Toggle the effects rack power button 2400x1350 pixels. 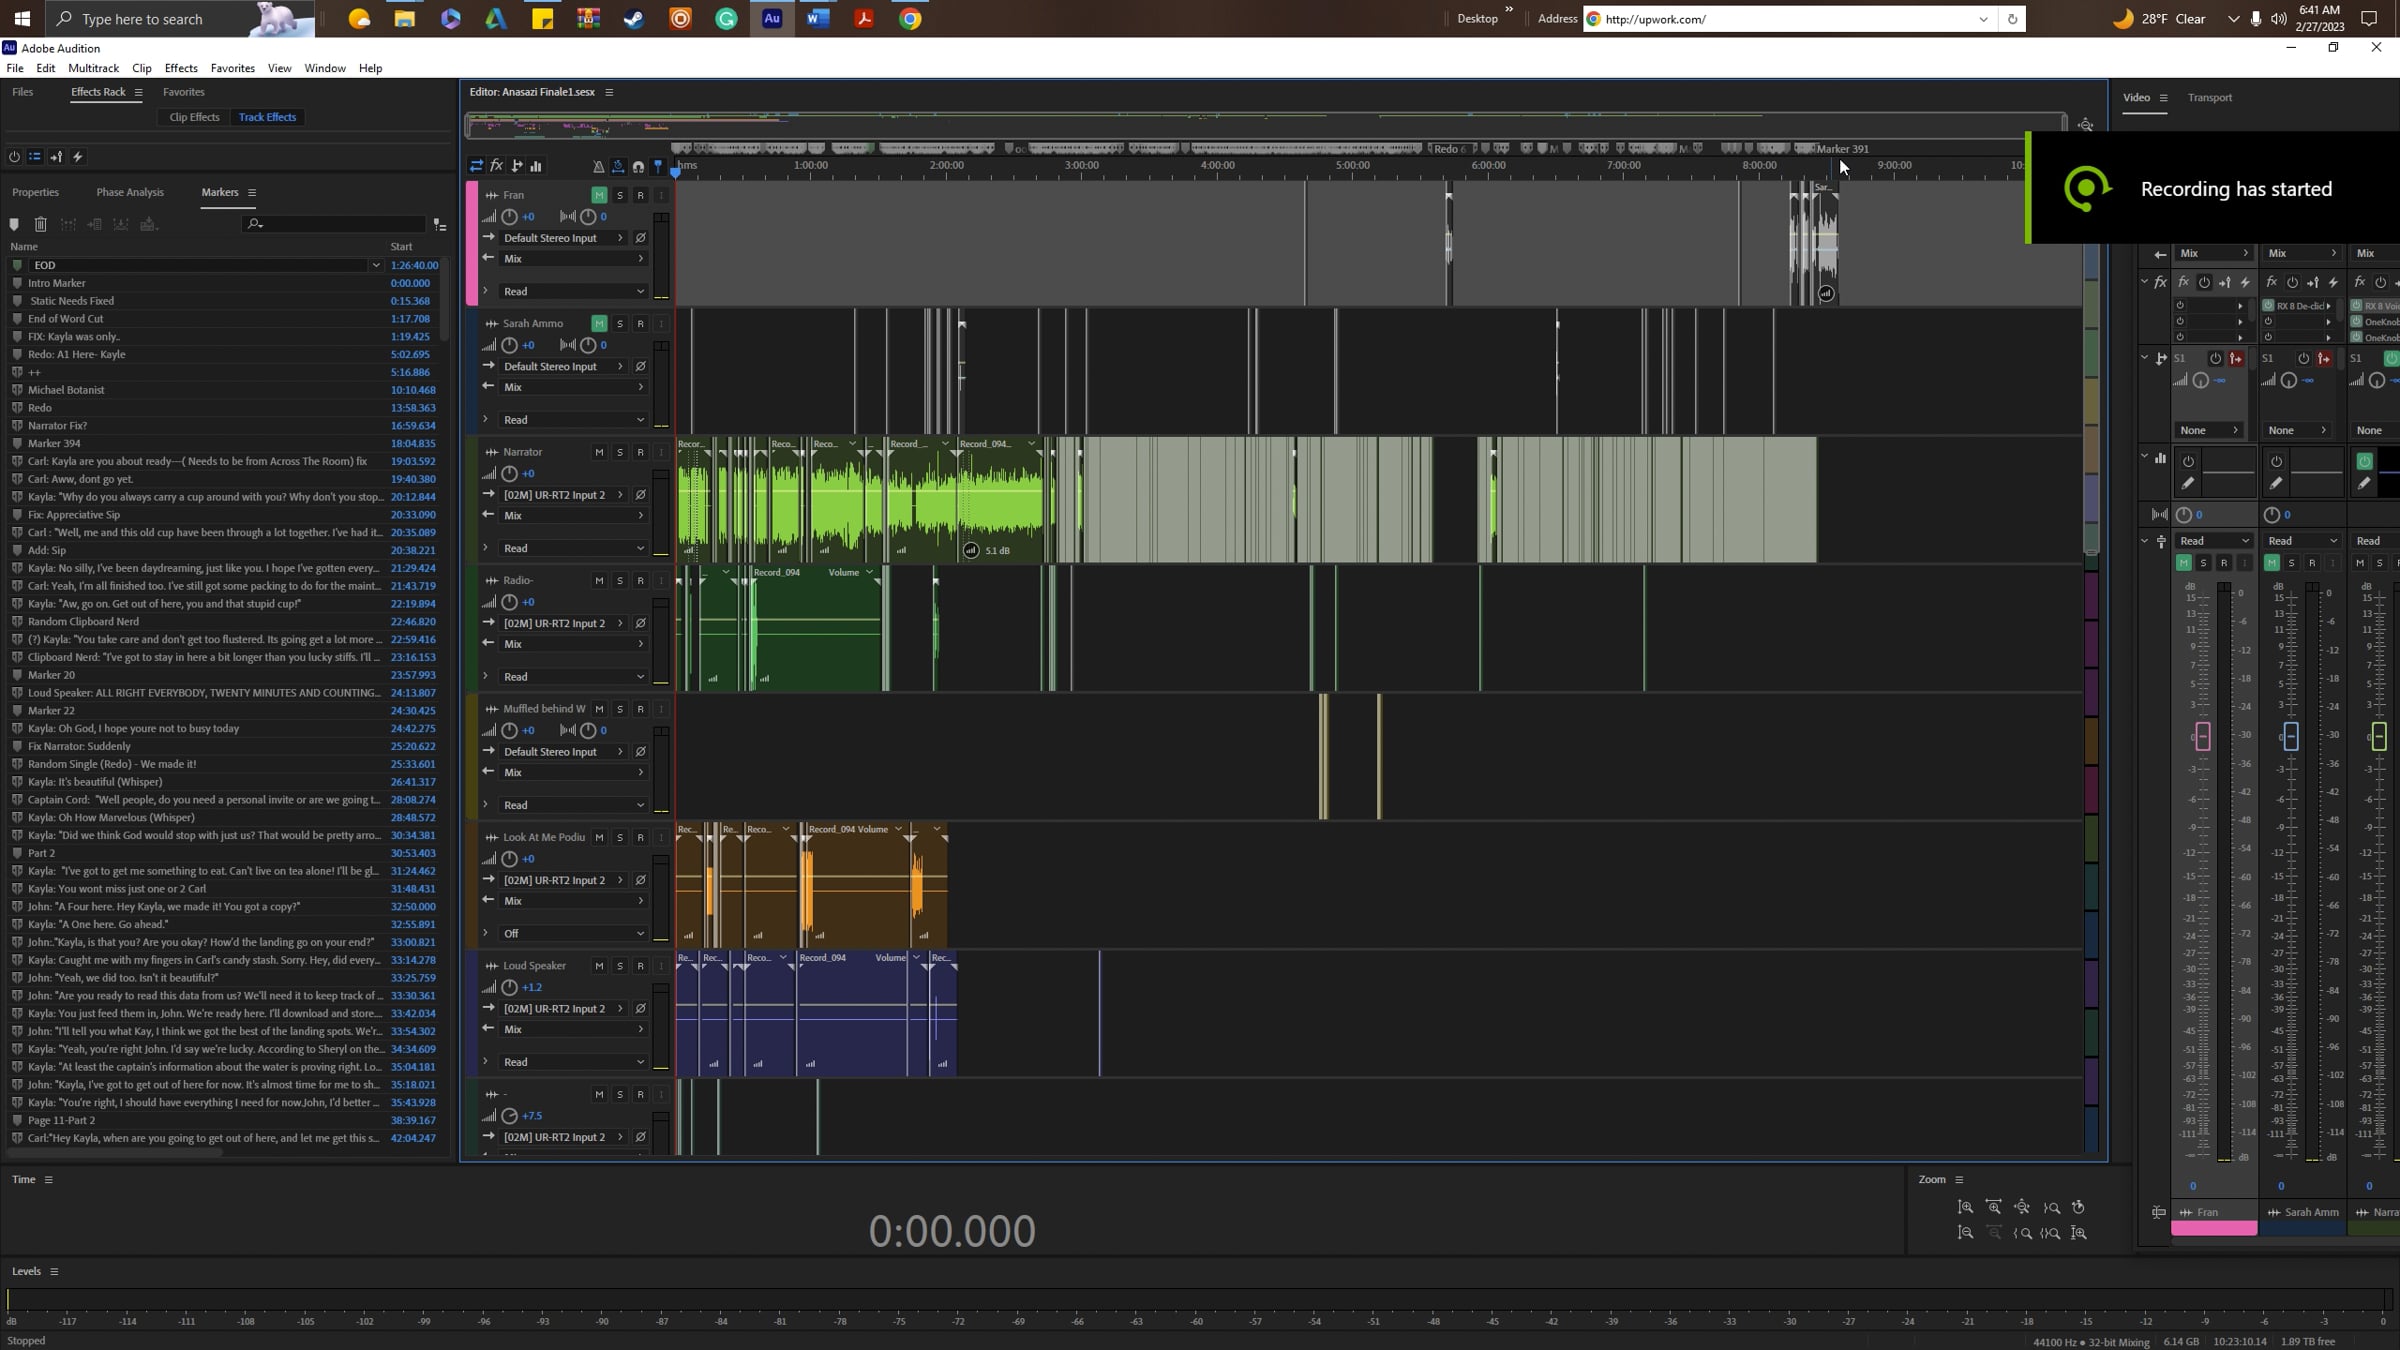(14, 157)
